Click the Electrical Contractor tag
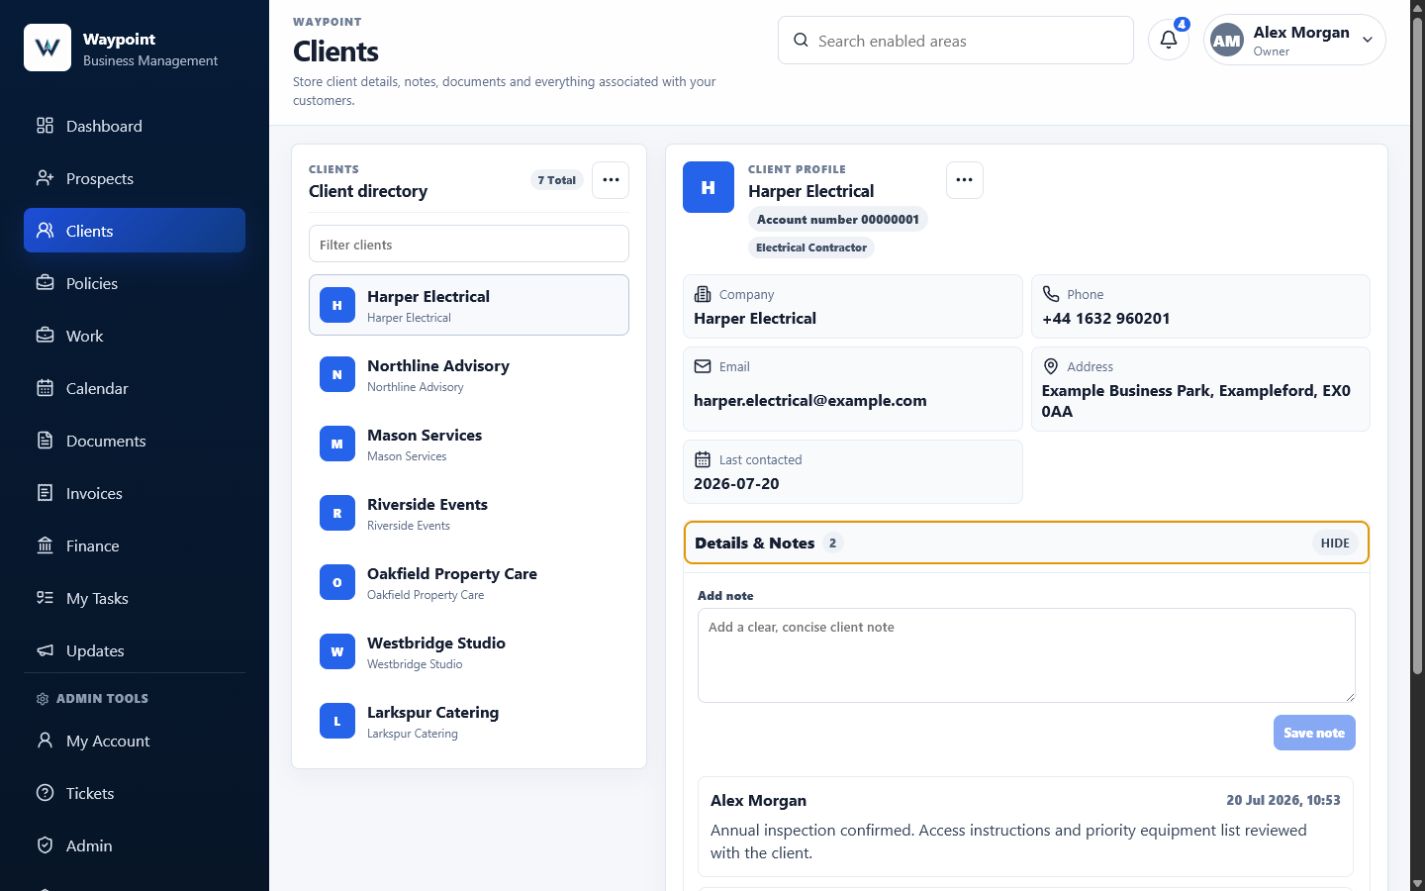The width and height of the screenshot is (1425, 891). 811,247
